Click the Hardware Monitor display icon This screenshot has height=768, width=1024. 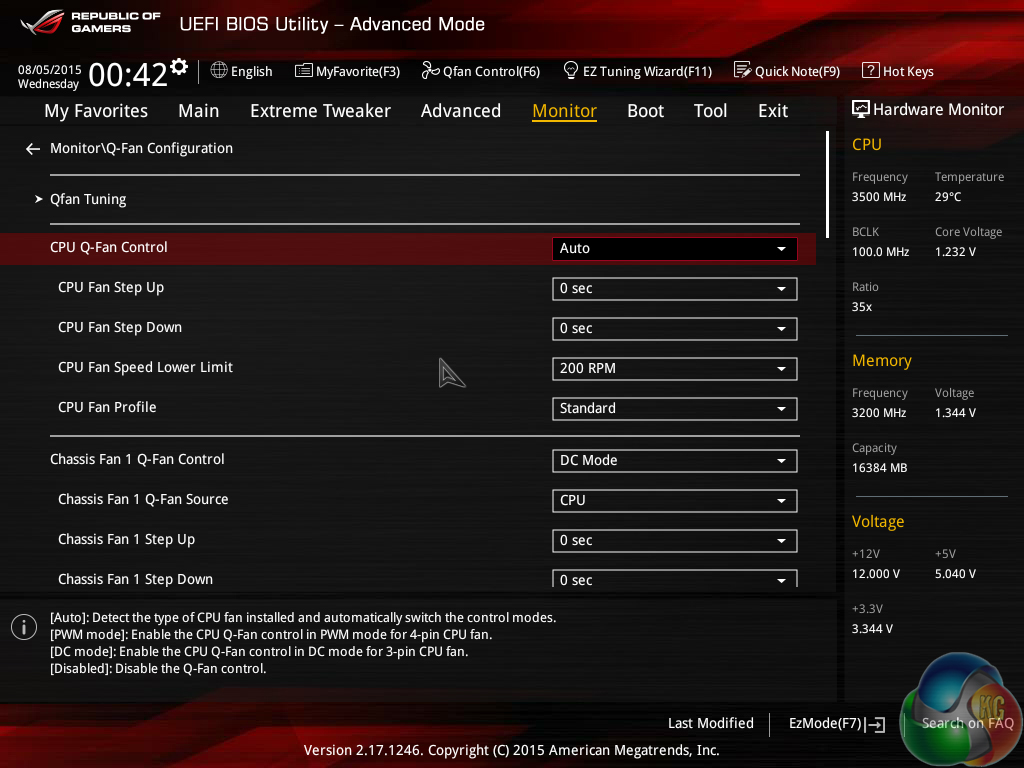click(861, 109)
